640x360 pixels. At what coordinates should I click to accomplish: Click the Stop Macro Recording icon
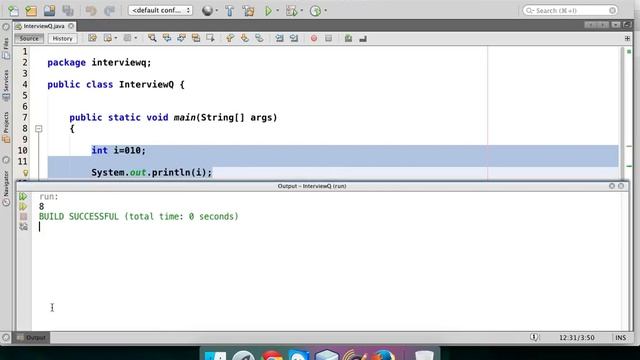coord(329,38)
